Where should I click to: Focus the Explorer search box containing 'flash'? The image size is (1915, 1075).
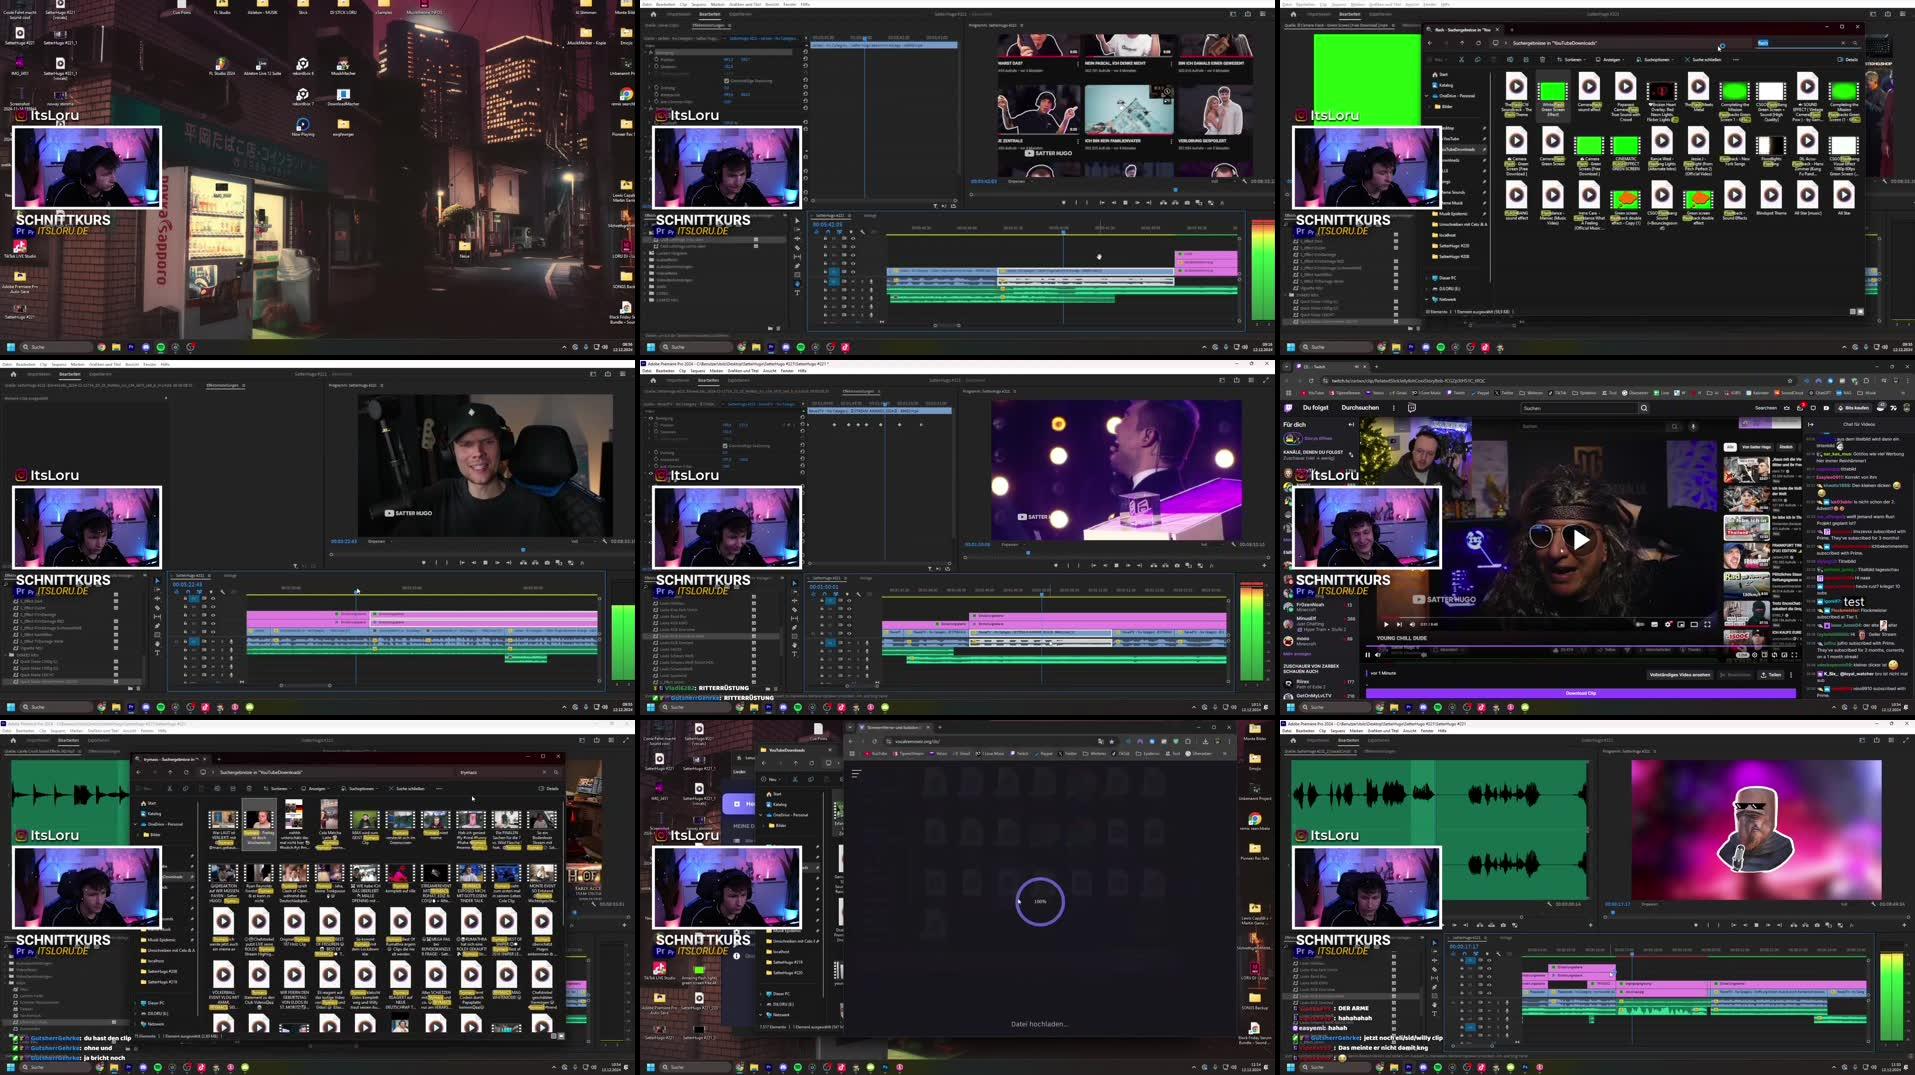pyautogui.click(x=1807, y=43)
